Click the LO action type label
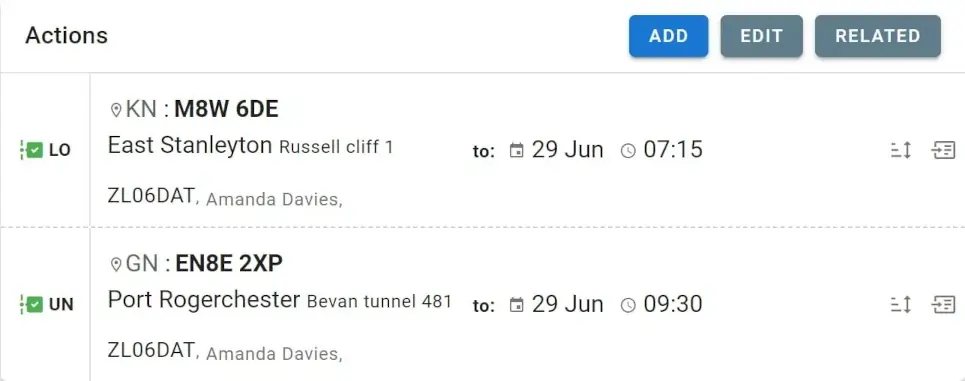The height and width of the screenshot is (381, 965). [x=60, y=150]
